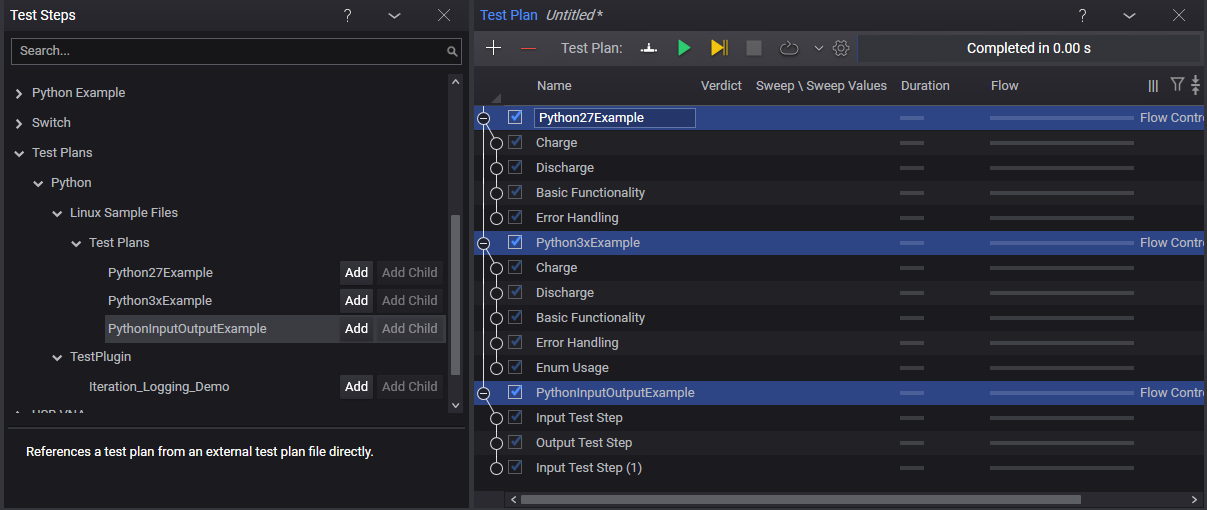Select Python3xExample in Test Steps tree
1207x510 pixels.
click(x=160, y=300)
